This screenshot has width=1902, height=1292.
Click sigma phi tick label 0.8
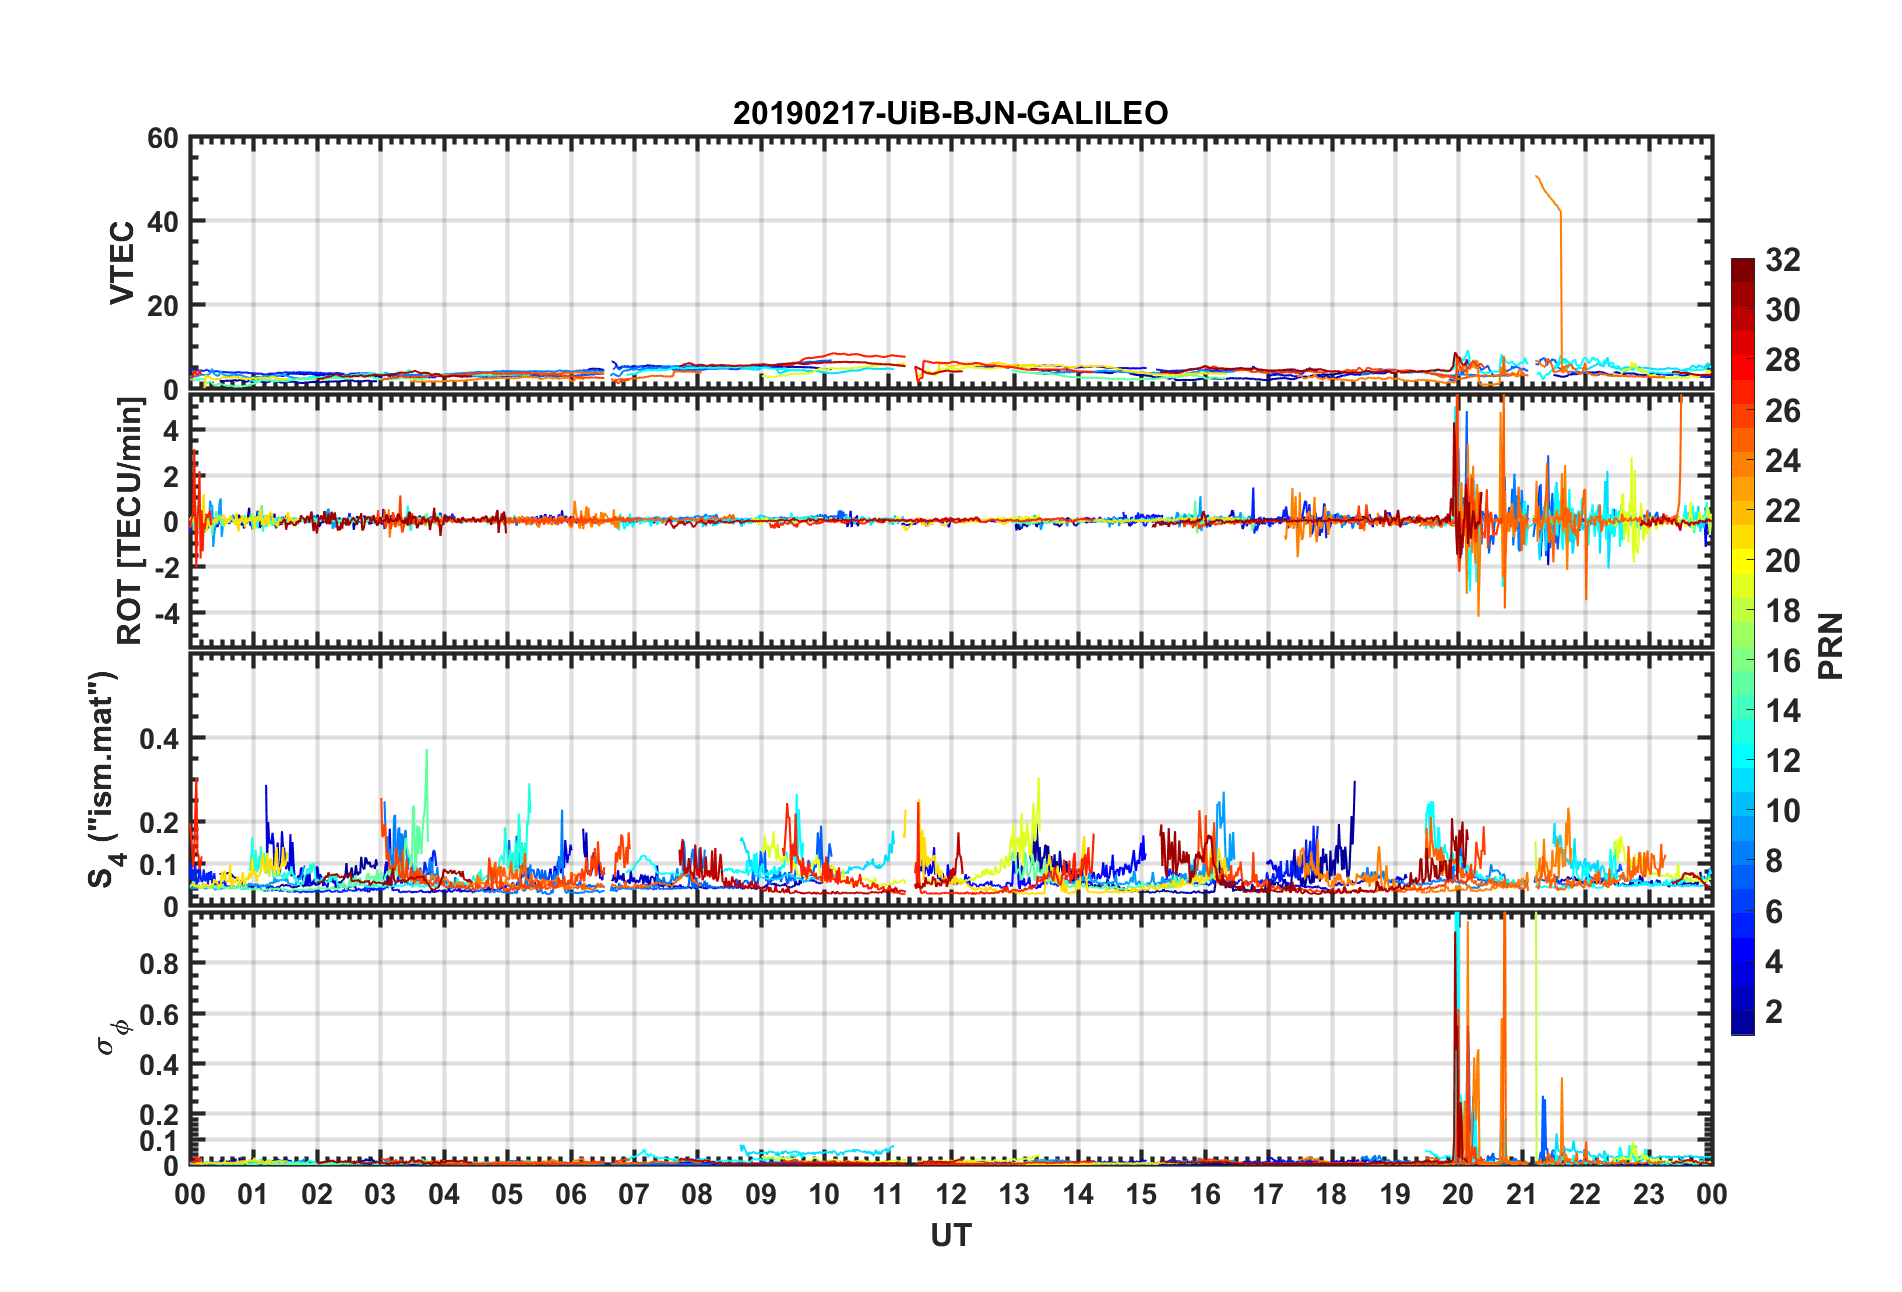pos(158,964)
